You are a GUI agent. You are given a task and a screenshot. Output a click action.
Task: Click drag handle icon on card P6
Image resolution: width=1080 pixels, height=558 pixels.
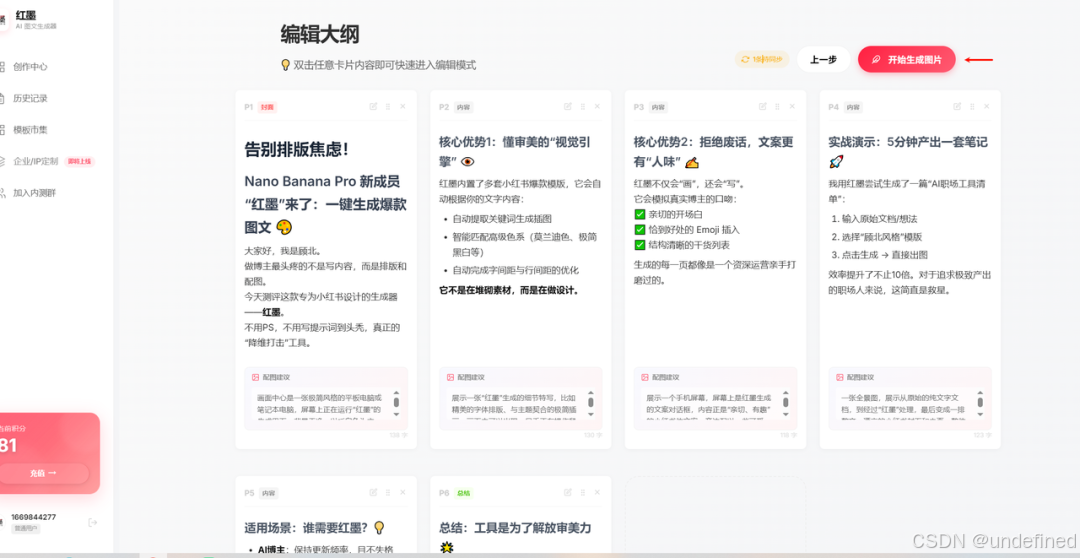coord(583,493)
